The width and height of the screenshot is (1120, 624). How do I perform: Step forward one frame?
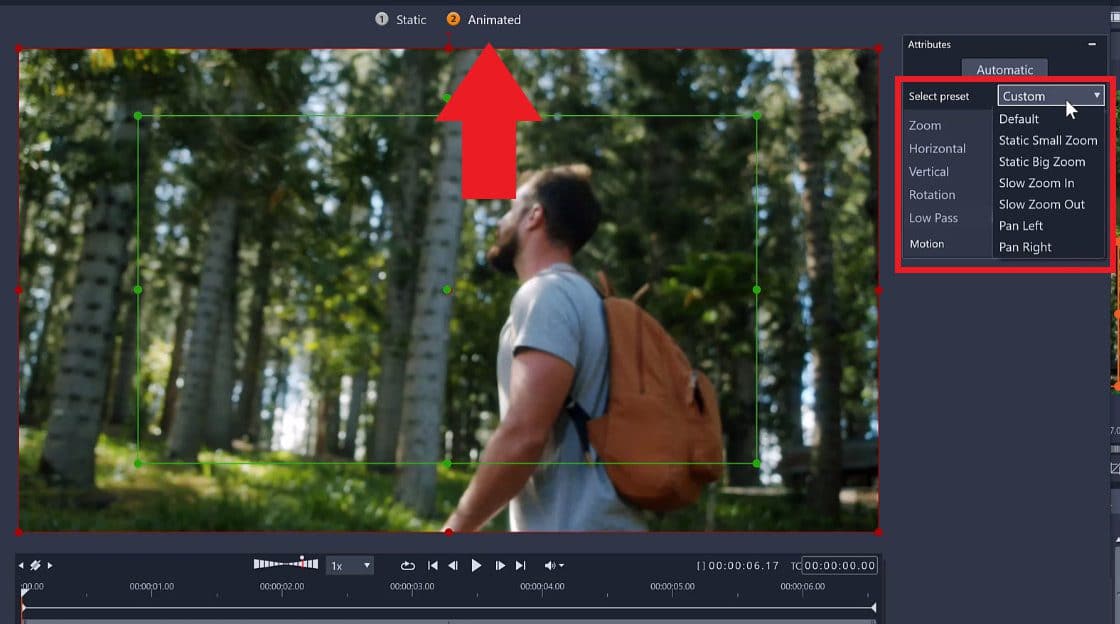pos(500,565)
